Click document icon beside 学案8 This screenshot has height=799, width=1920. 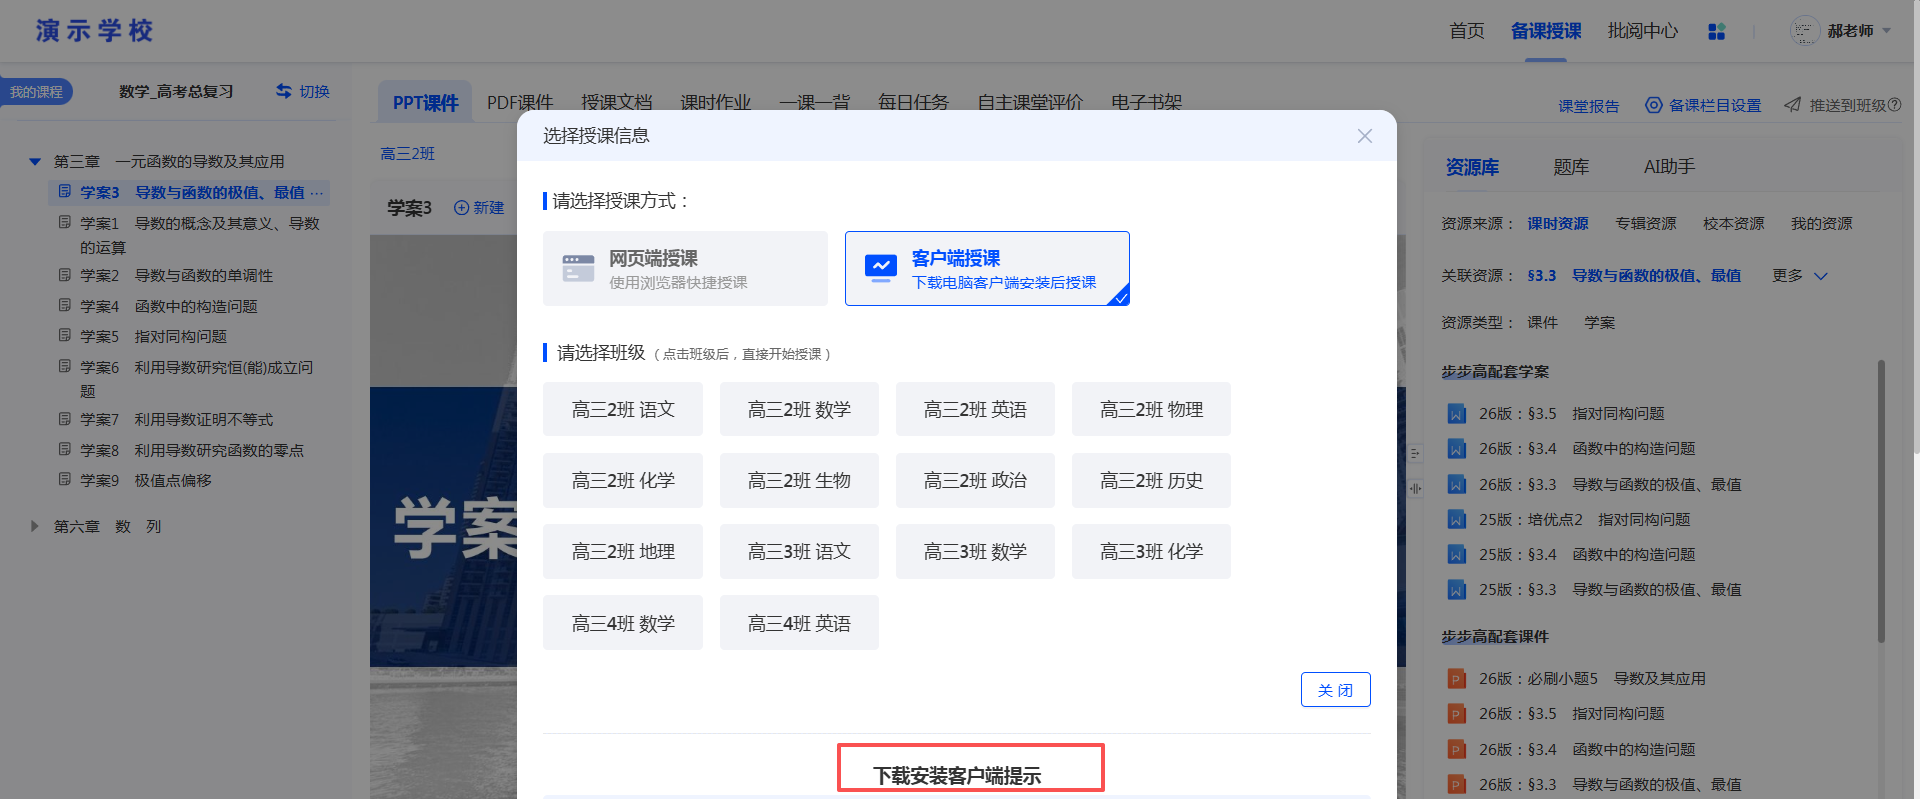pos(65,449)
